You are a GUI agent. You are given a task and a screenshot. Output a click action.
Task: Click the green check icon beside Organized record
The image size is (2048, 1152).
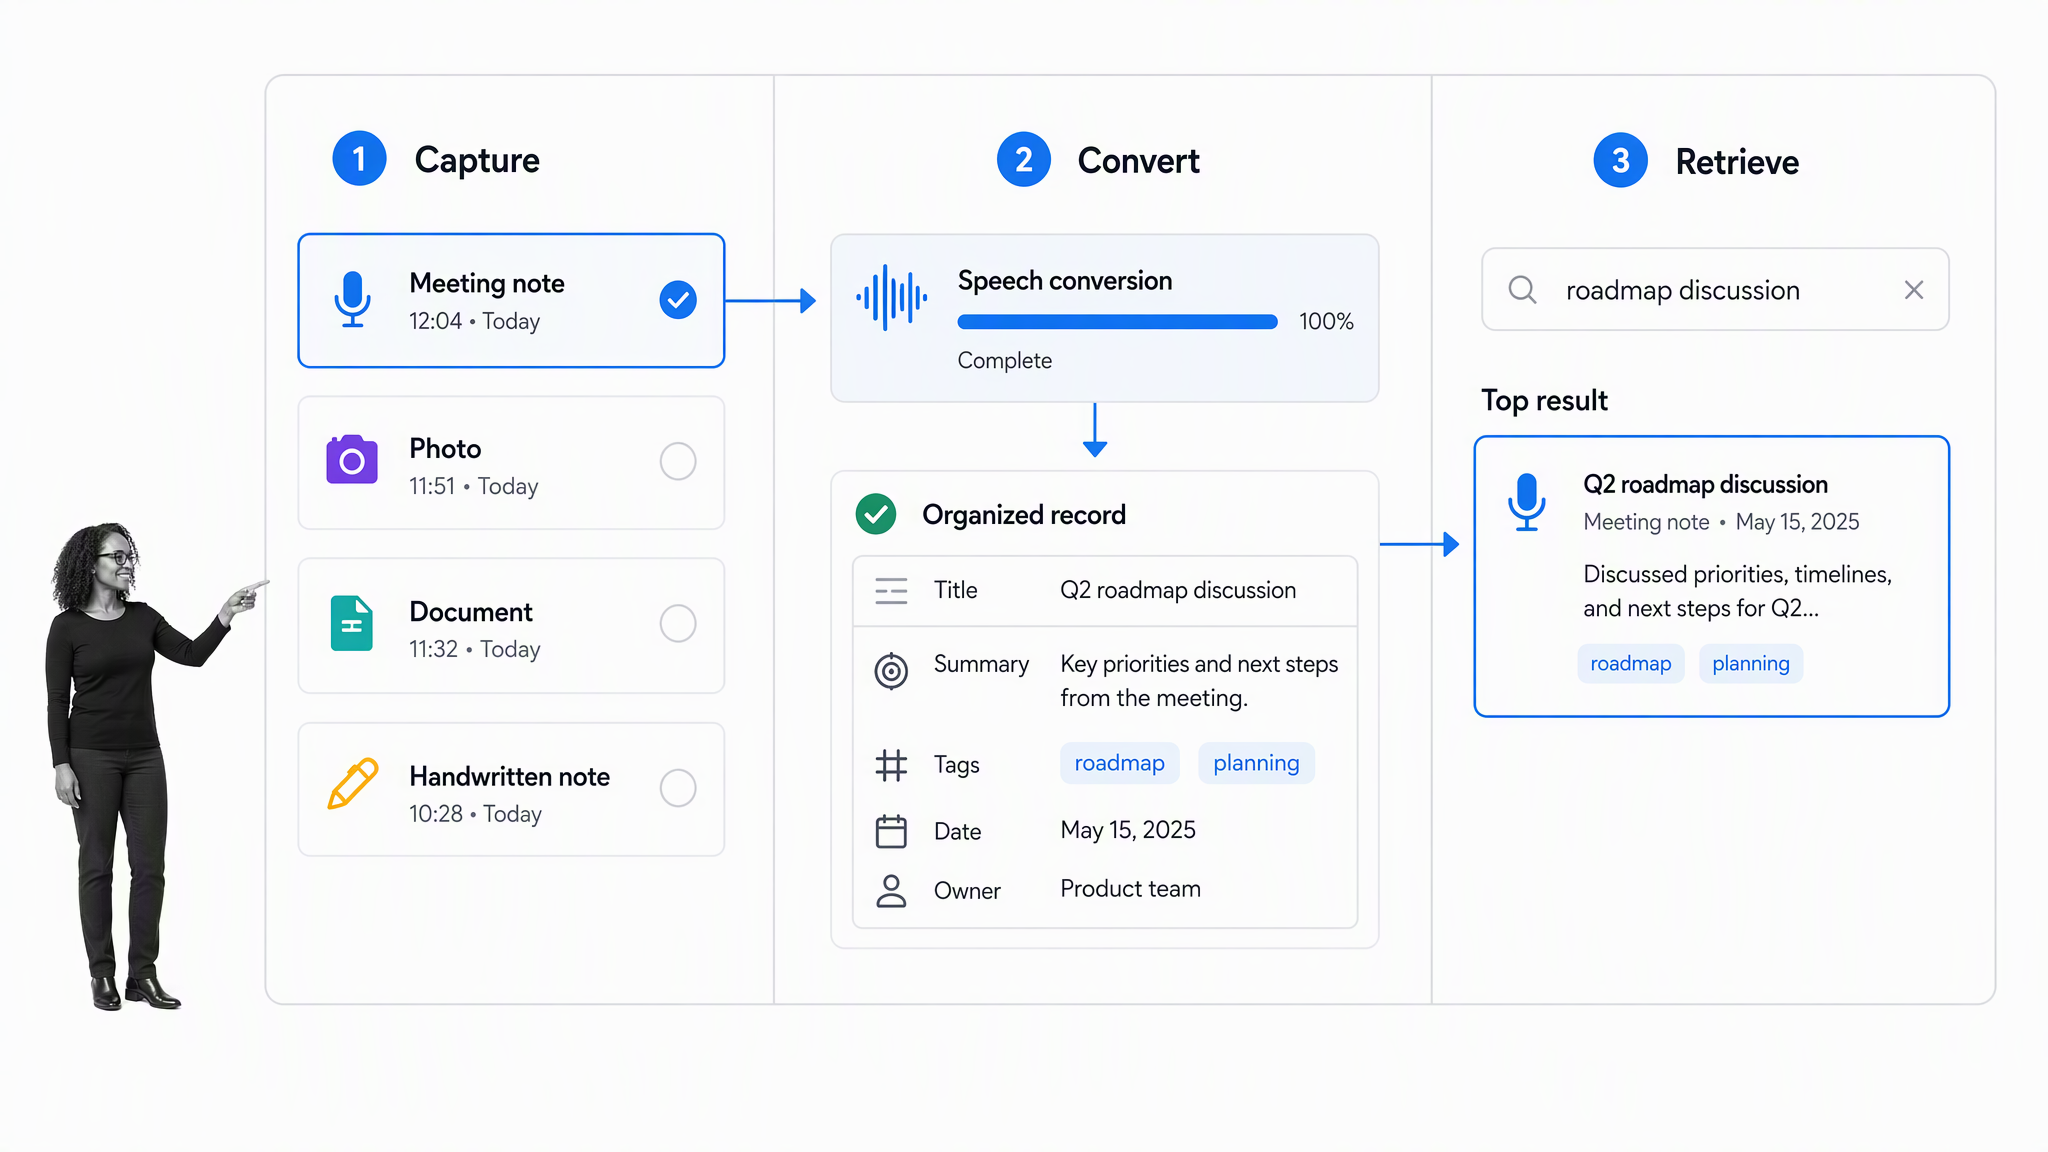pyautogui.click(x=876, y=514)
